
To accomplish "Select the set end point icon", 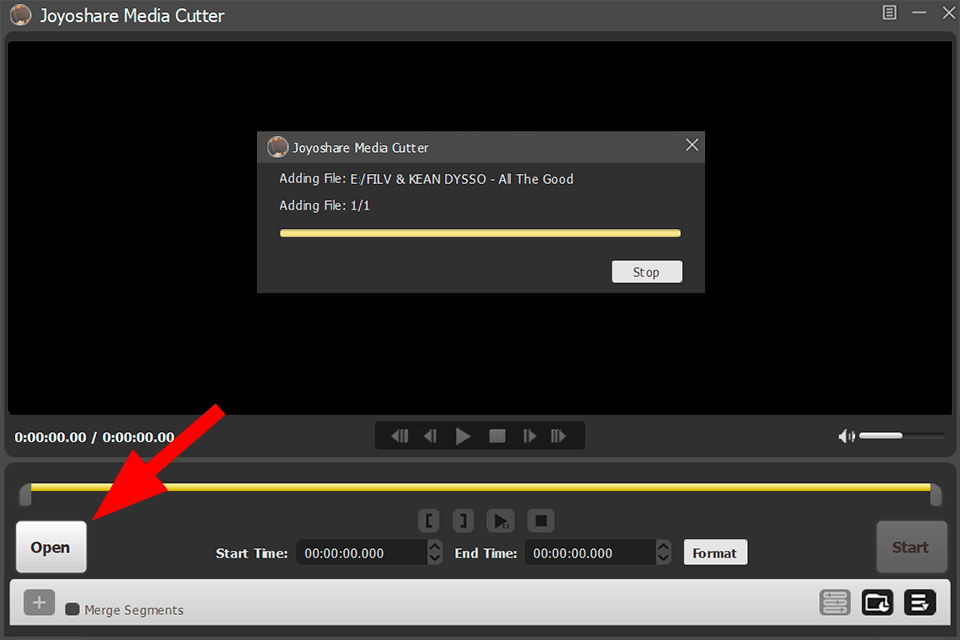I will tap(463, 520).
